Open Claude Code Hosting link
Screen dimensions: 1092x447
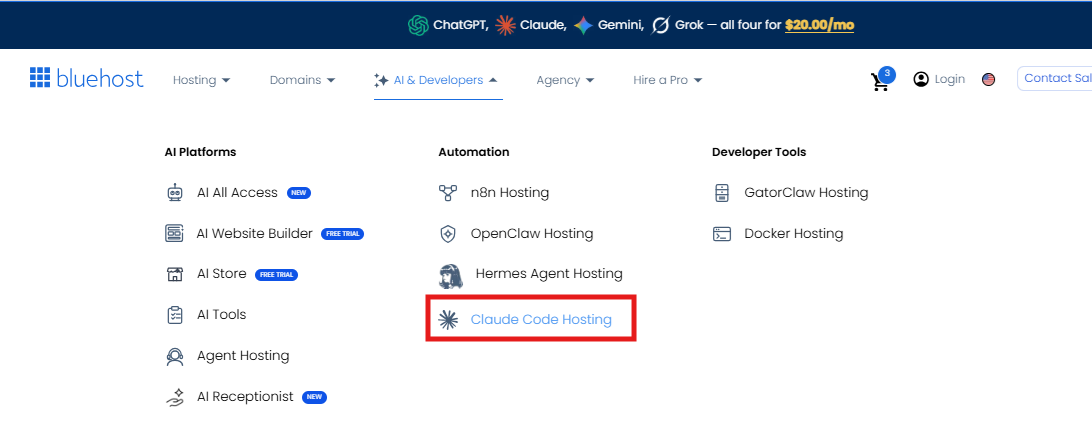click(541, 320)
